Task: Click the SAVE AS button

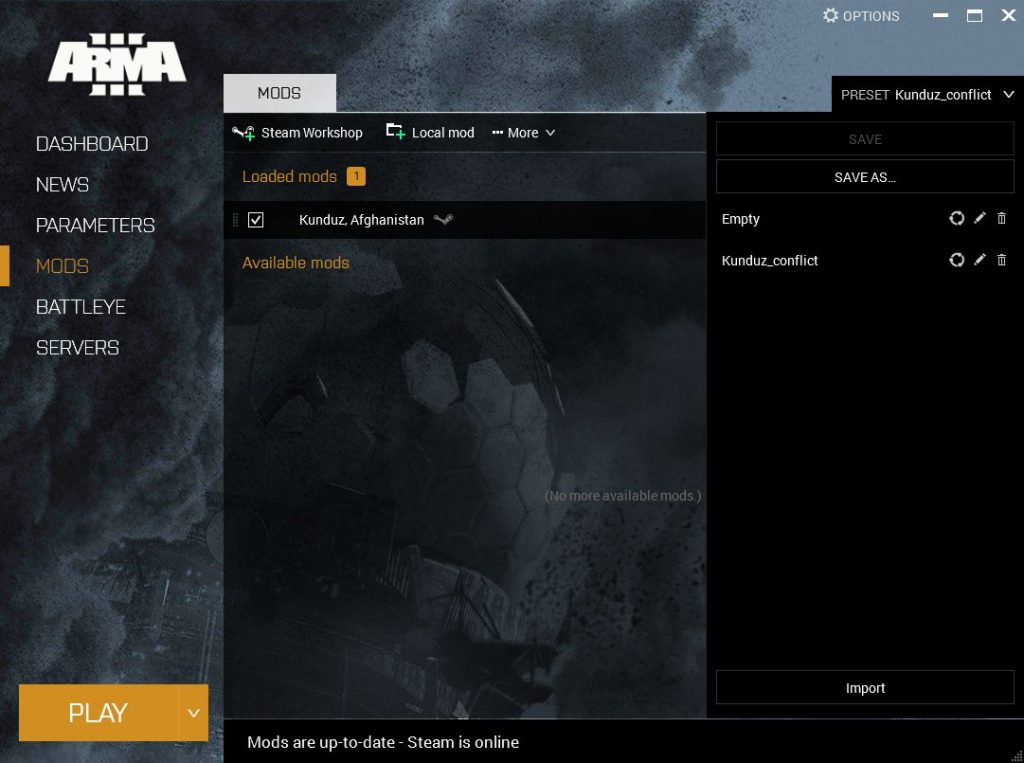Action: 864,176
